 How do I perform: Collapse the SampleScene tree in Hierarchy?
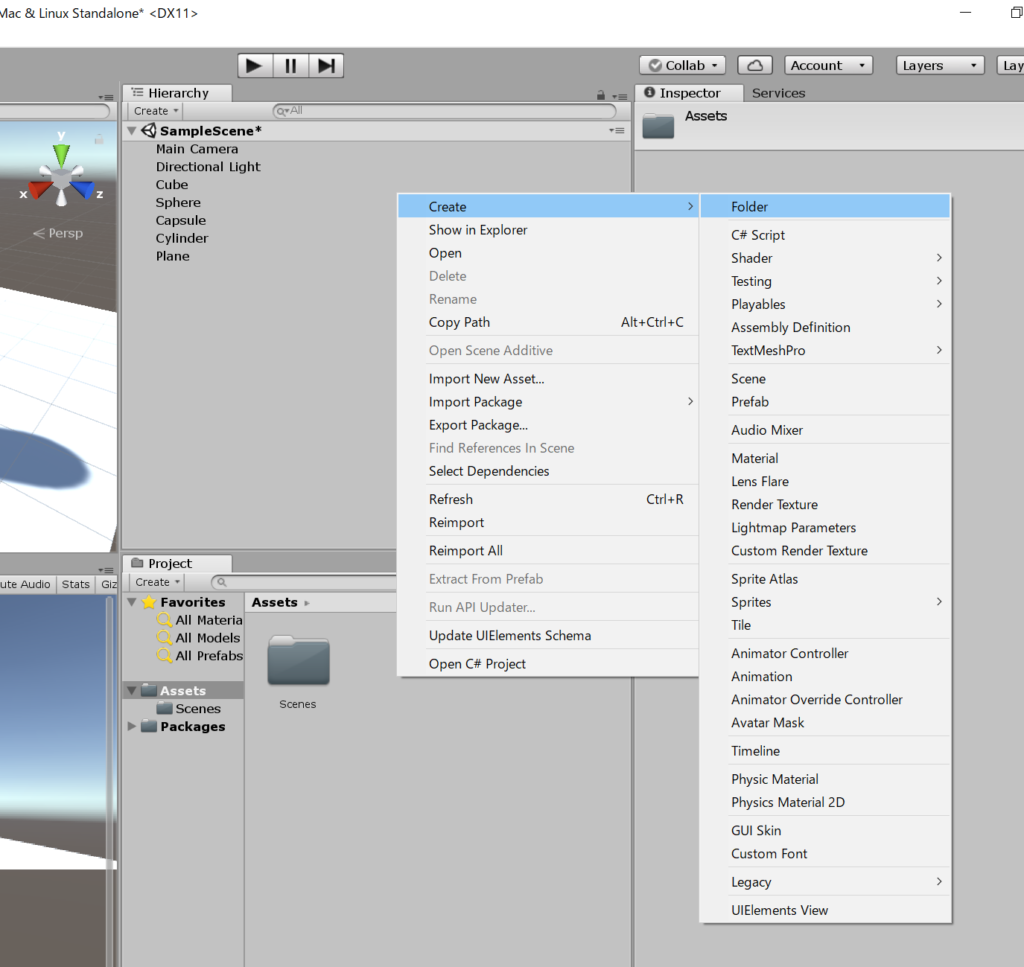click(x=132, y=131)
